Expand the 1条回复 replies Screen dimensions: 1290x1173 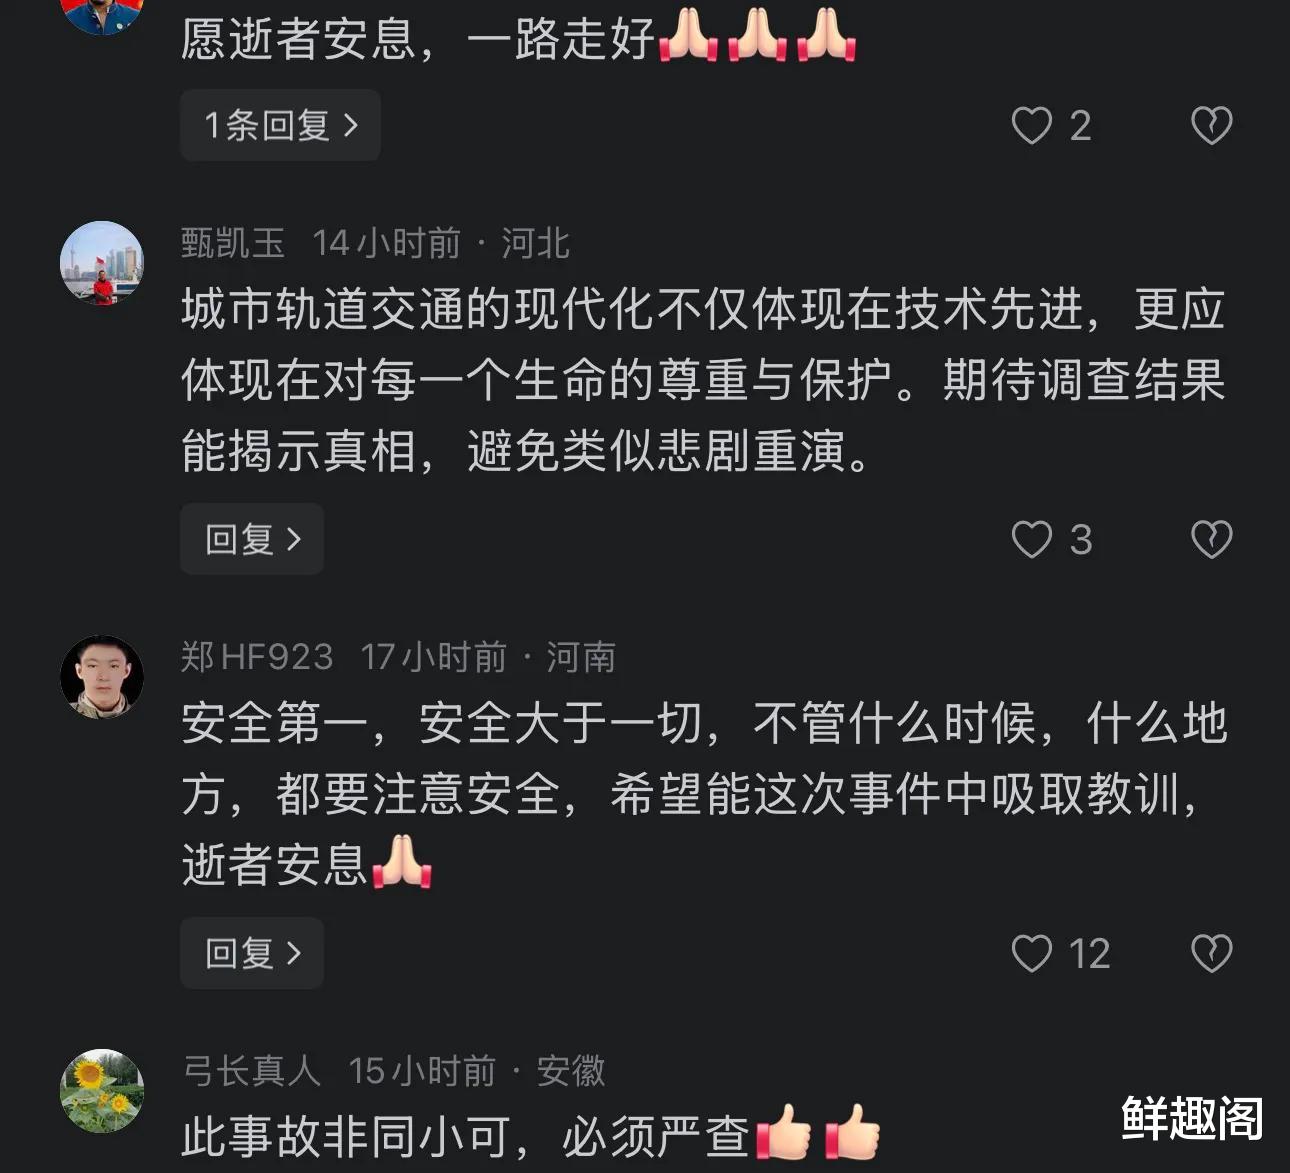click(x=280, y=125)
